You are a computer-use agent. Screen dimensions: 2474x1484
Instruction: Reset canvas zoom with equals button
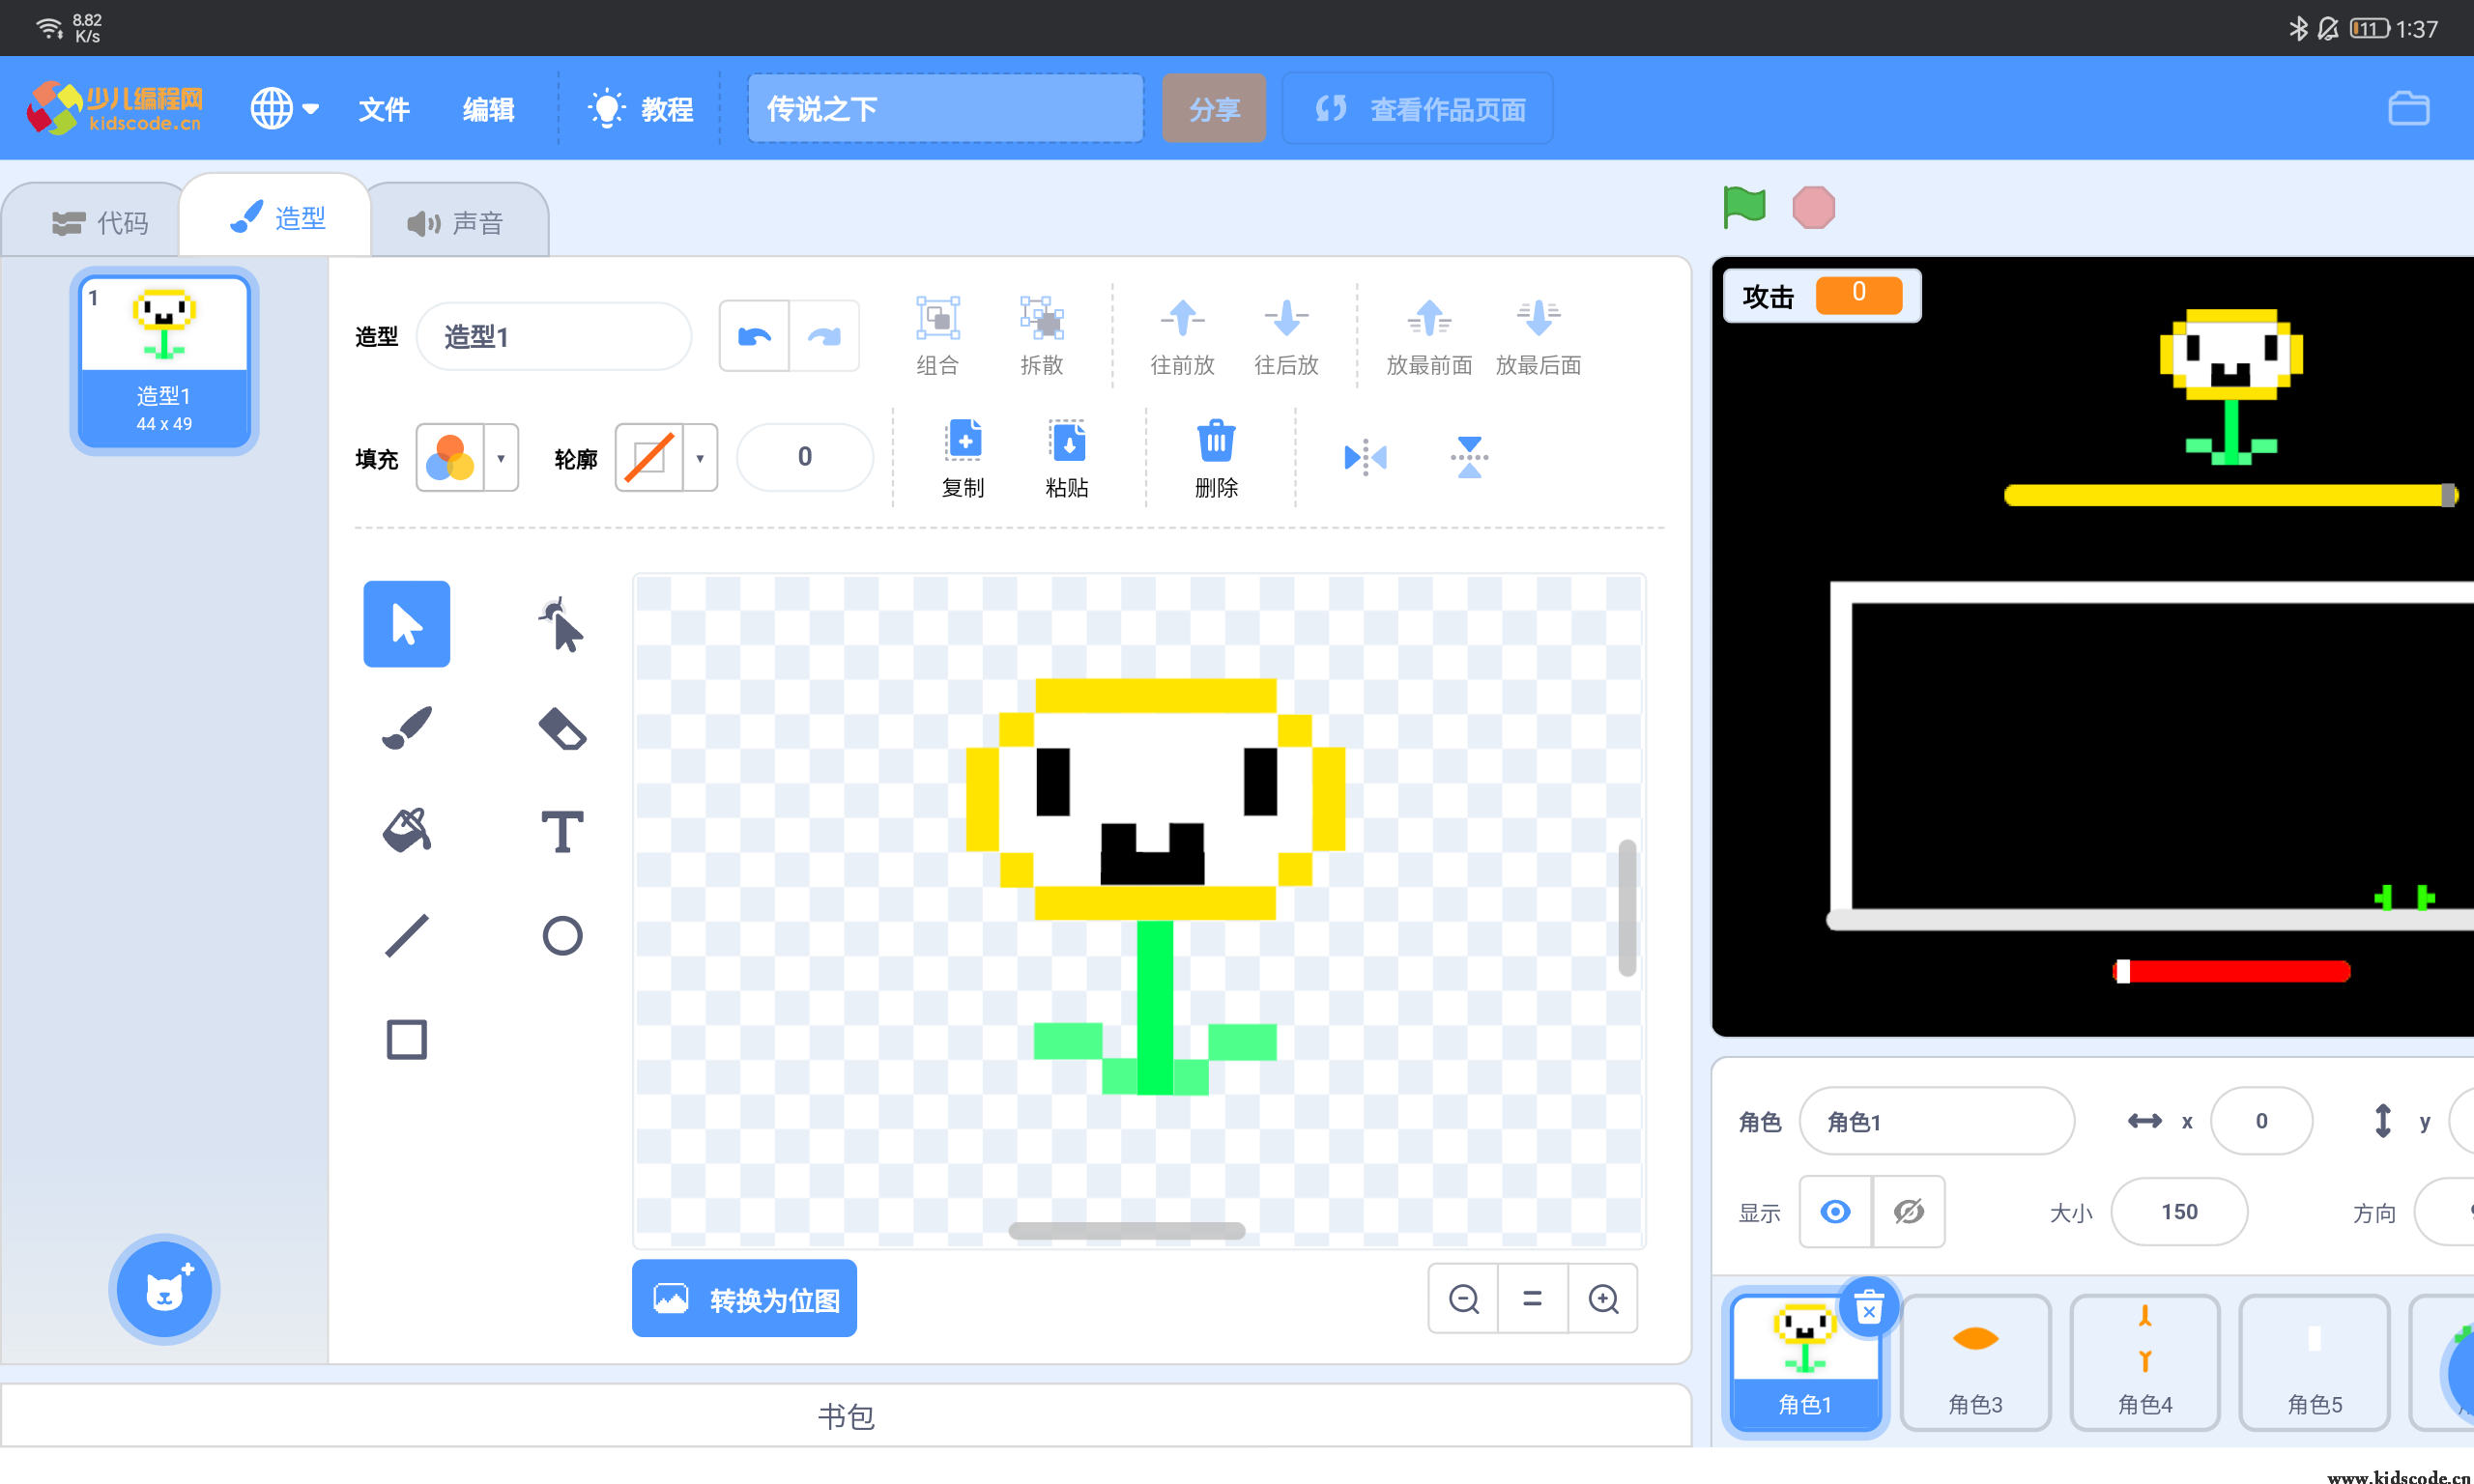click(x=1532, y=1298)
